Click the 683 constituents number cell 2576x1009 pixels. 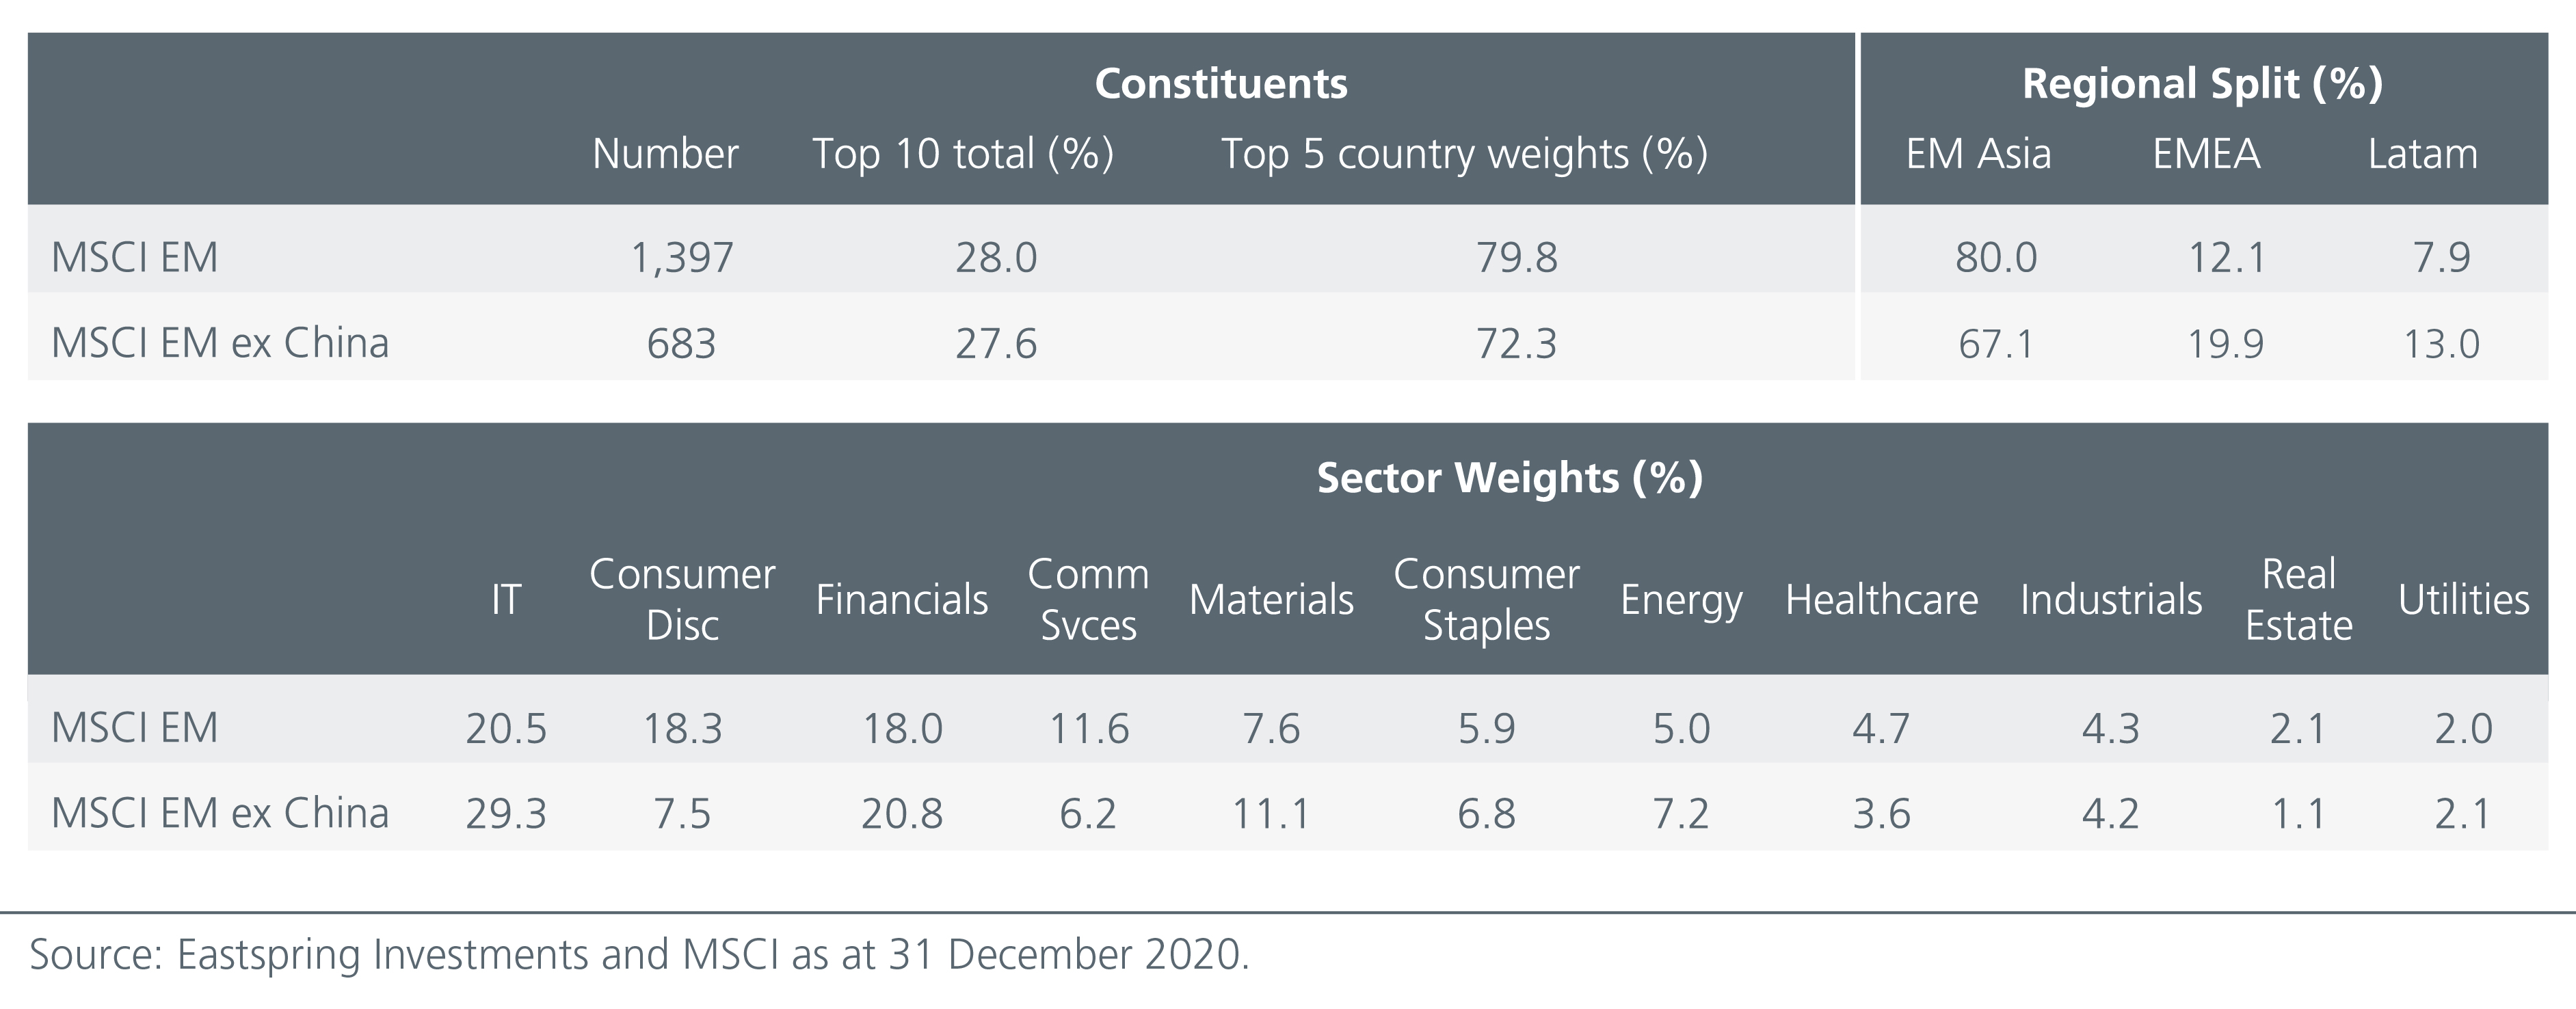coord(681,344)
